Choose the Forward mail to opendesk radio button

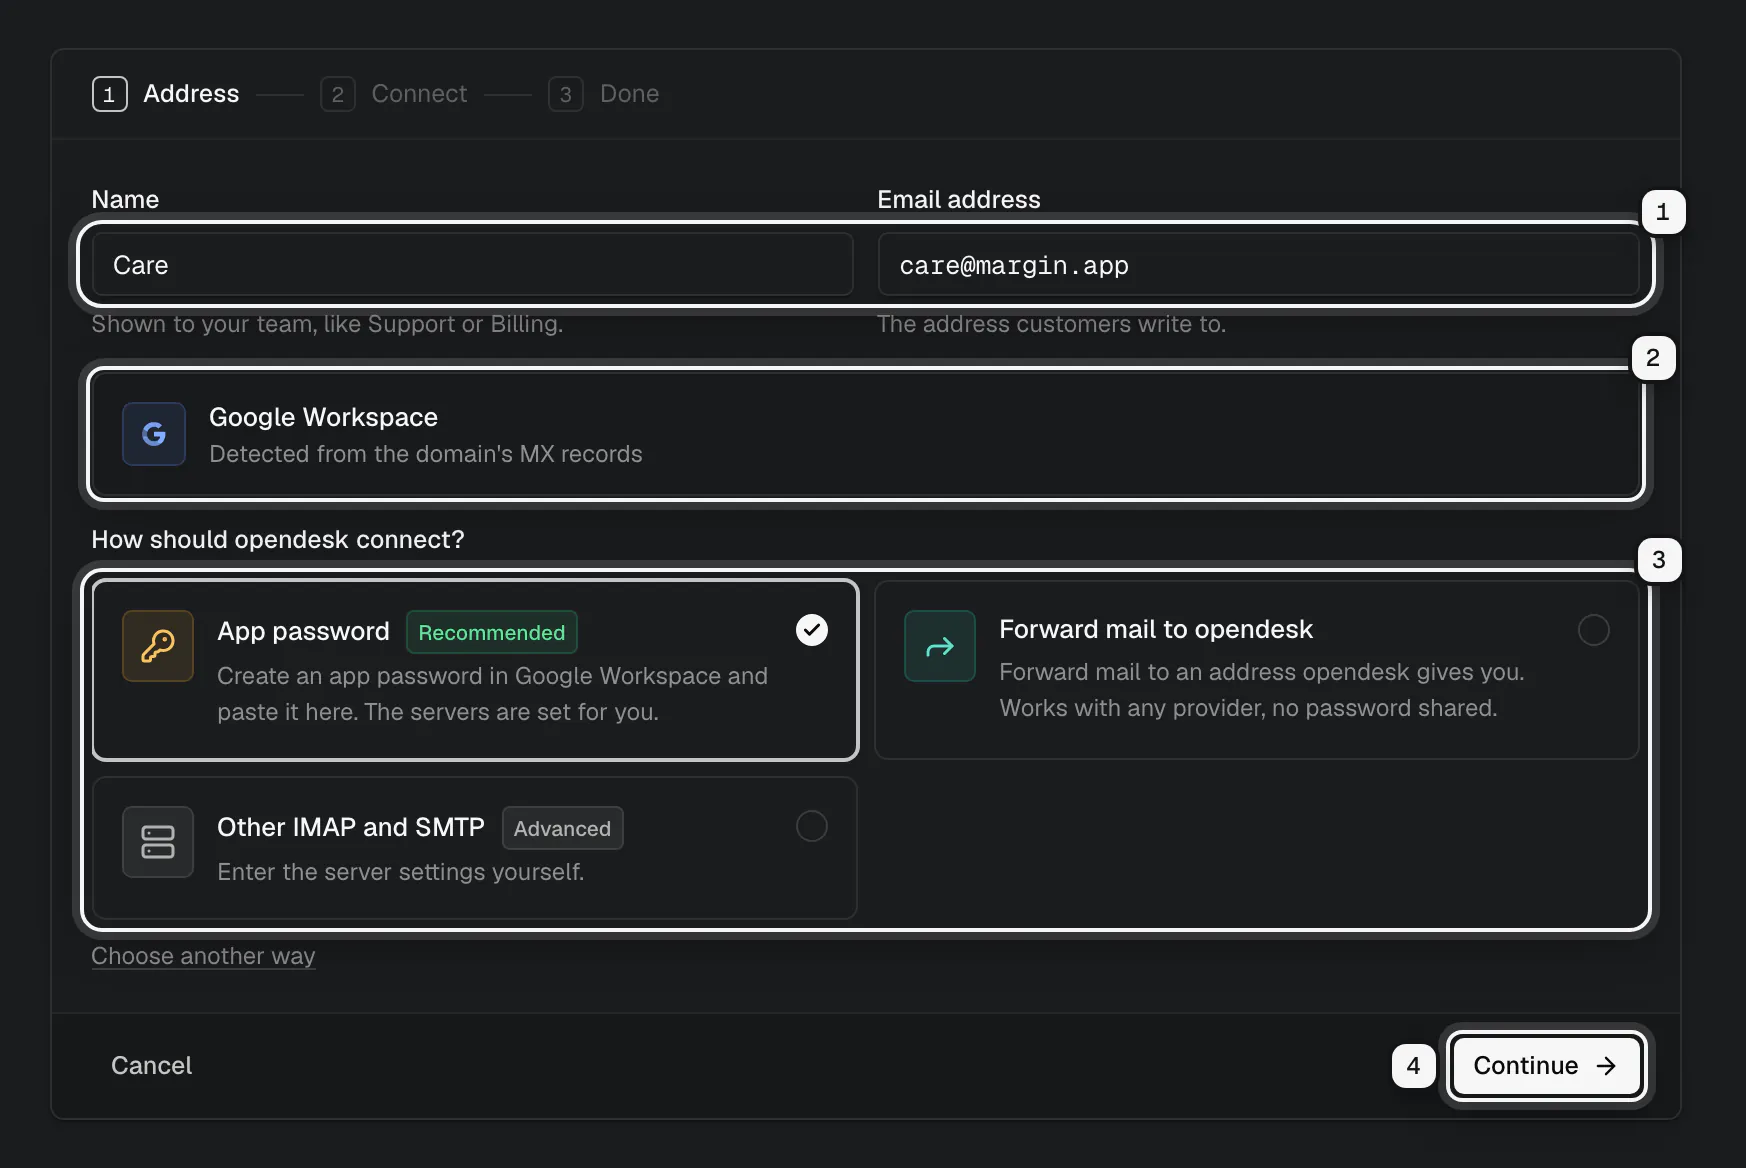click(x=1594, y=630)
